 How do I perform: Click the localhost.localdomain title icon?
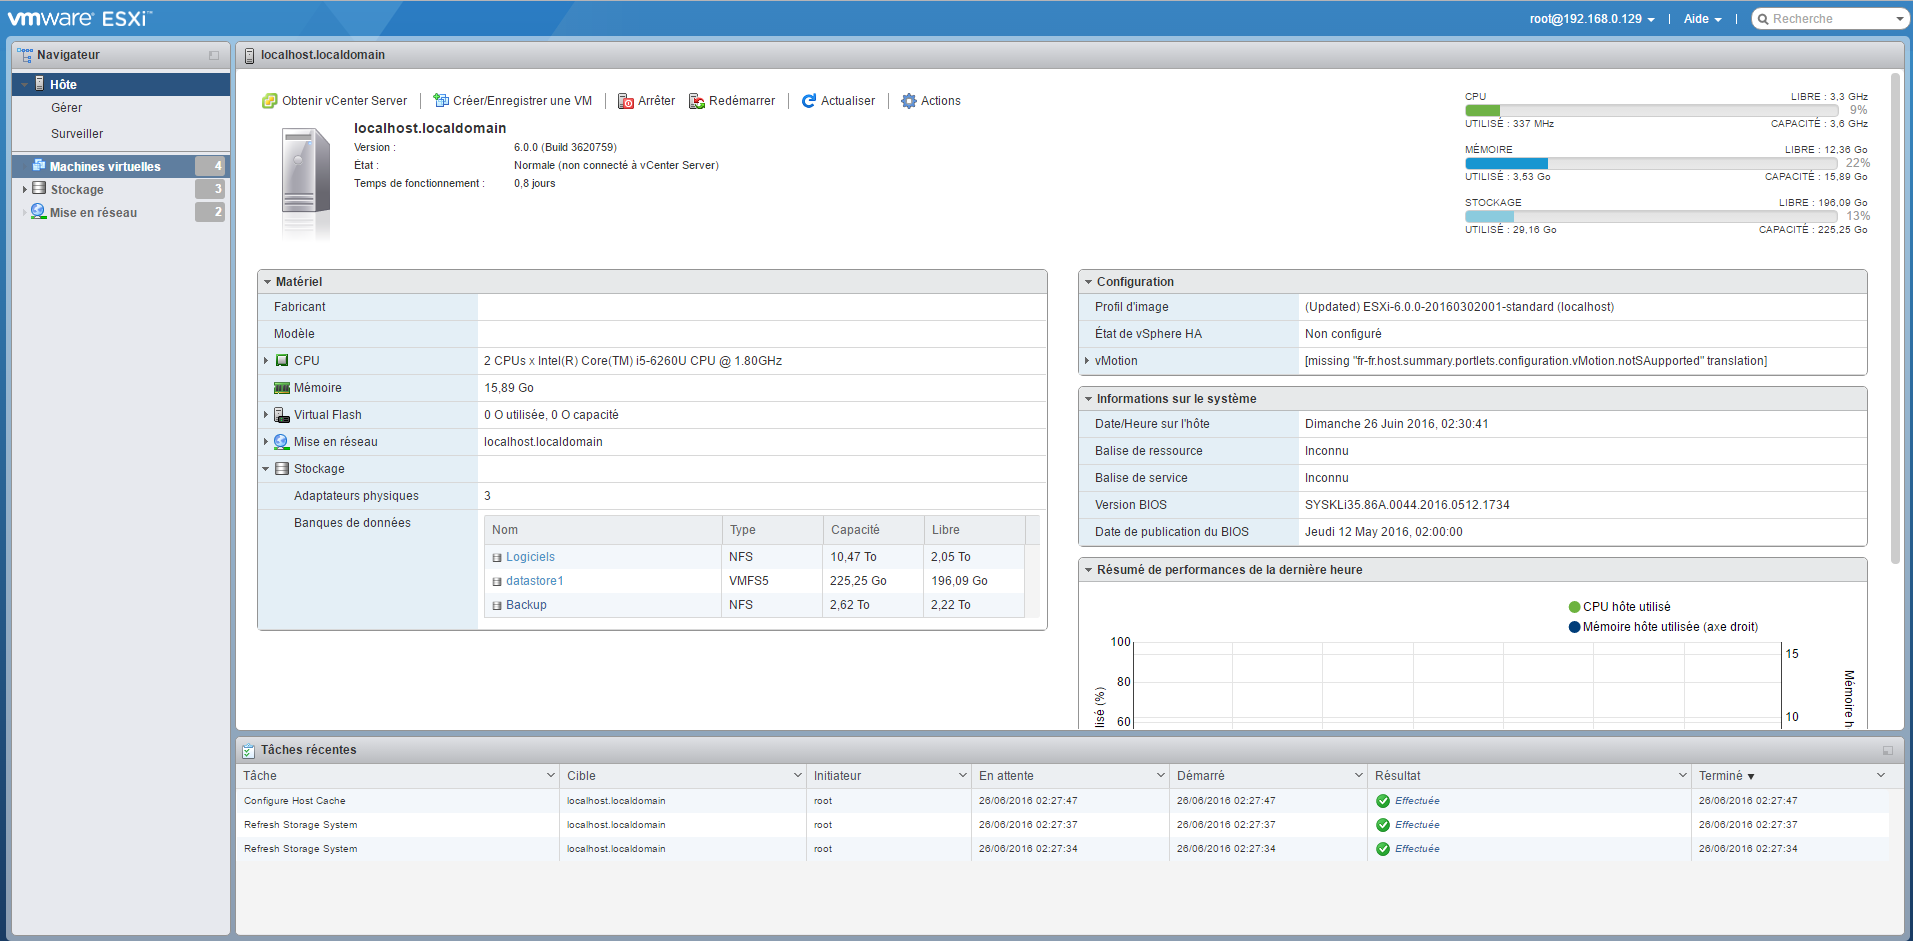(249, 56)
